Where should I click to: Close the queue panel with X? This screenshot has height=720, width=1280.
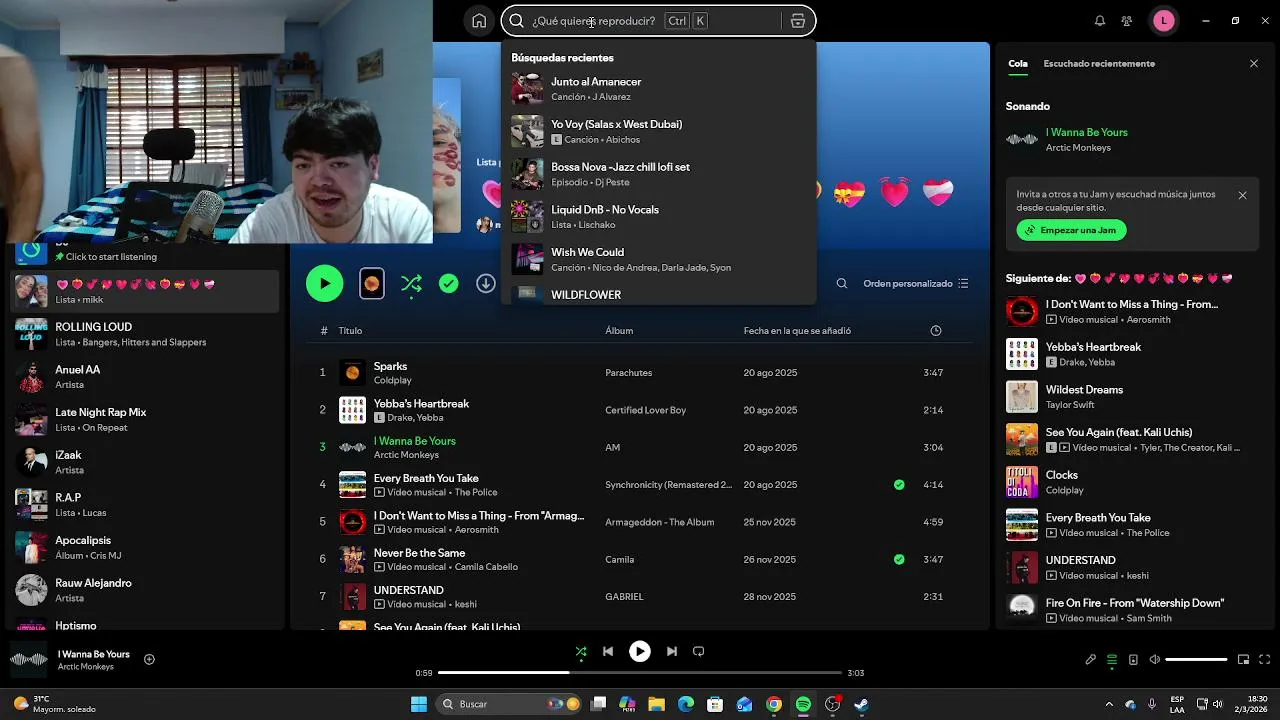click(1254, 64)
